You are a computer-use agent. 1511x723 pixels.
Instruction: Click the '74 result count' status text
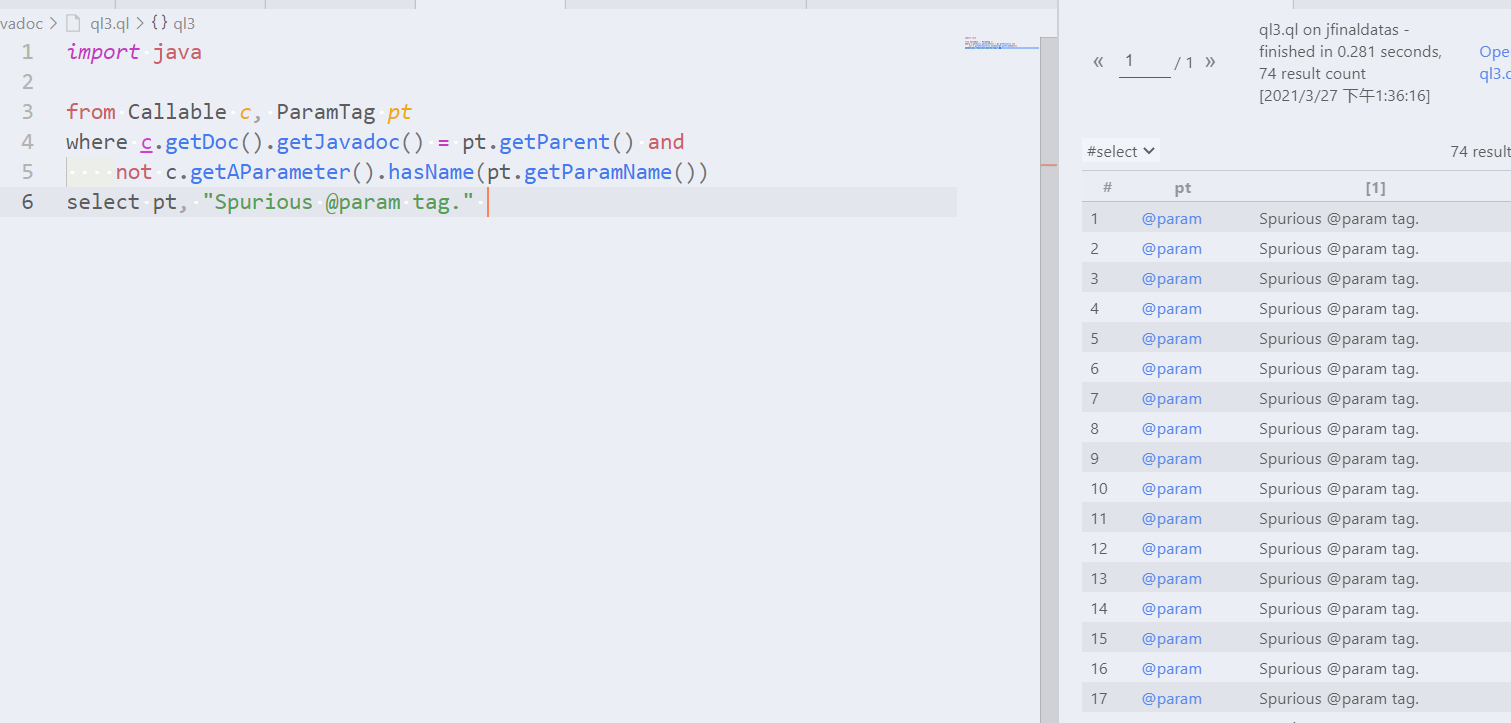pos(1312,74)
